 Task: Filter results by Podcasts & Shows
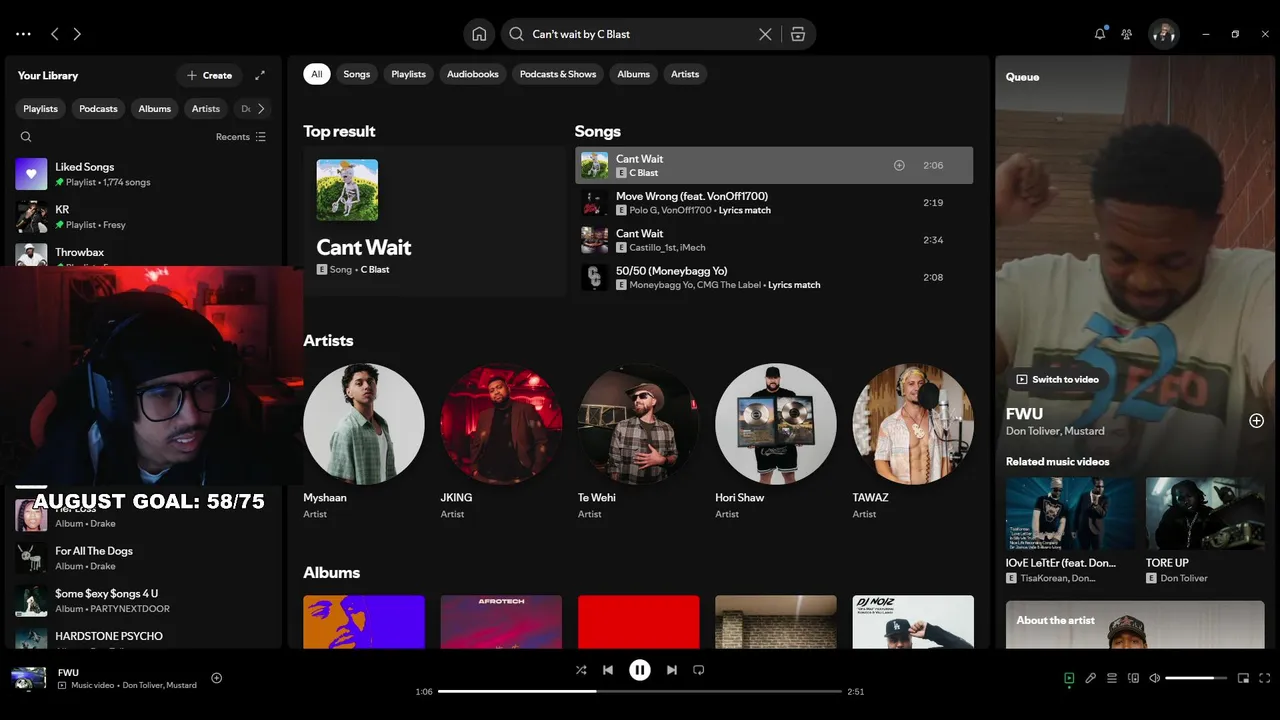(x=558, y=74)
